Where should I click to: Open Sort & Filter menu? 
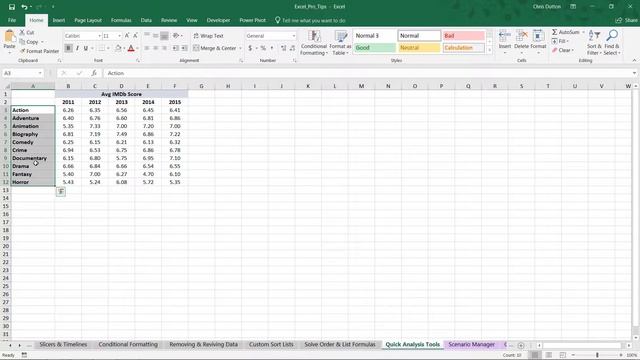tap(594, 42)
